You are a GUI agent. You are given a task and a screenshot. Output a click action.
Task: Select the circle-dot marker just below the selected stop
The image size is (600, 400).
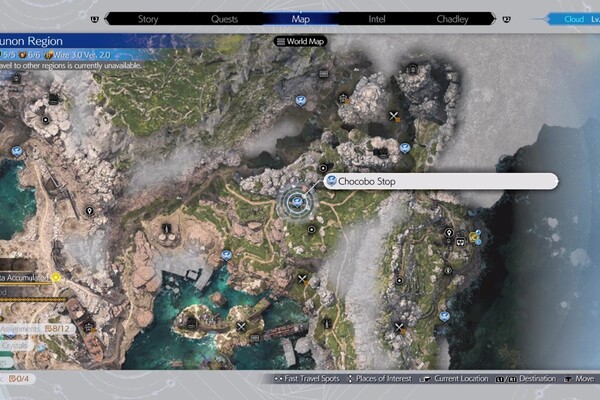[x=311, y=229]
